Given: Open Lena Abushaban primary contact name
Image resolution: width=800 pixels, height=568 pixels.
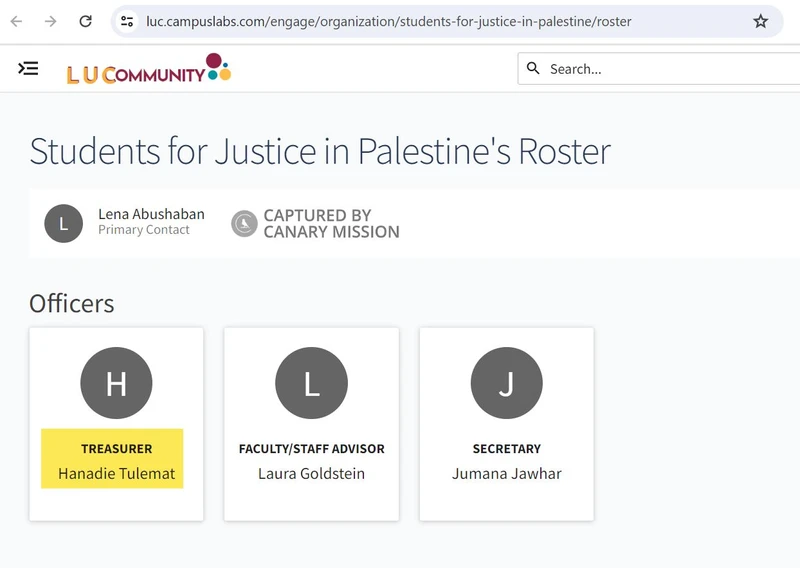Looking at the screenshot, I should (x=151, y=214).
